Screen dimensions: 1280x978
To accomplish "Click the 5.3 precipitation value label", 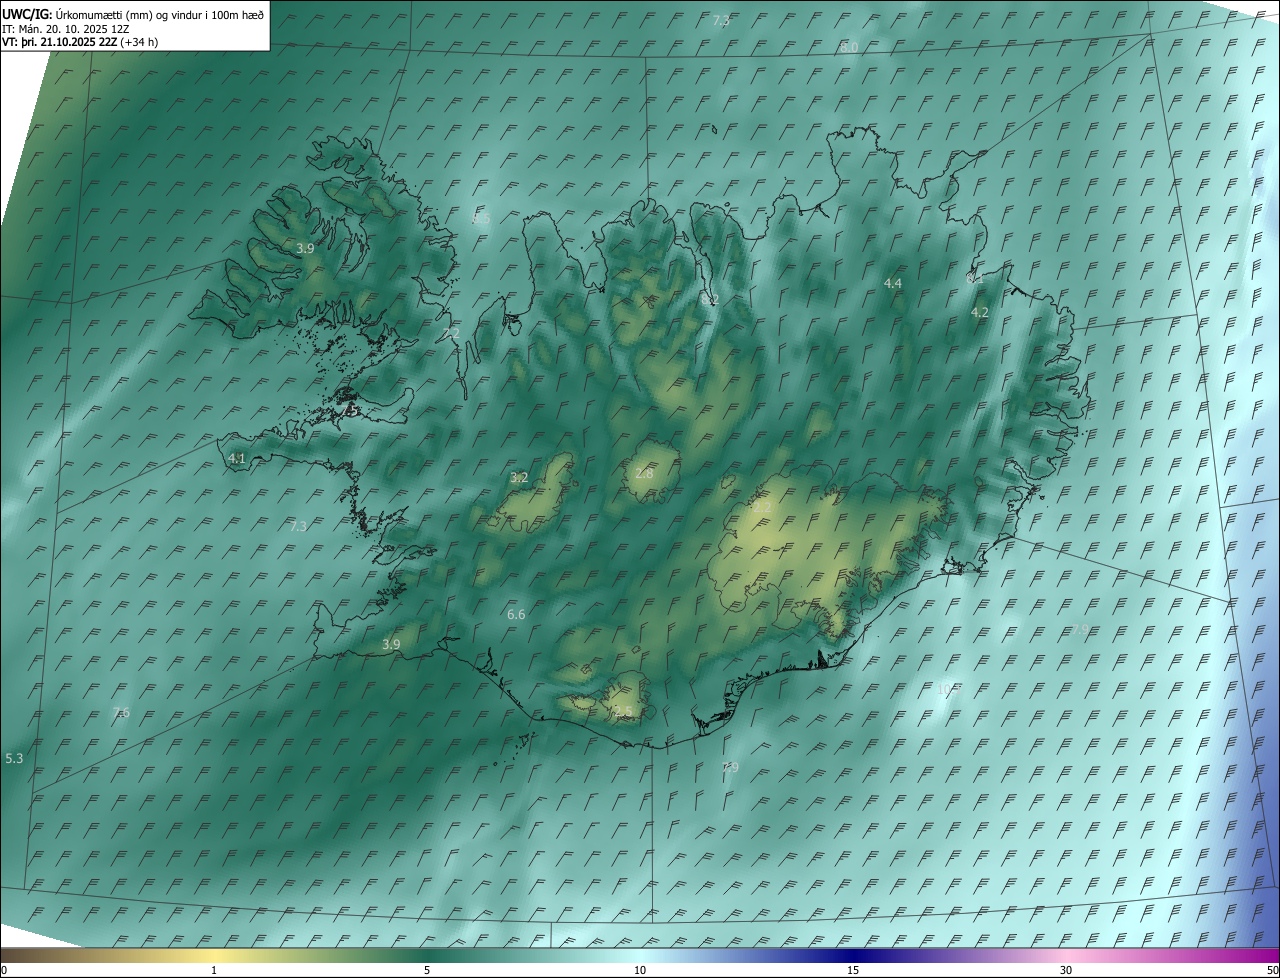I will tap(14, 759).
